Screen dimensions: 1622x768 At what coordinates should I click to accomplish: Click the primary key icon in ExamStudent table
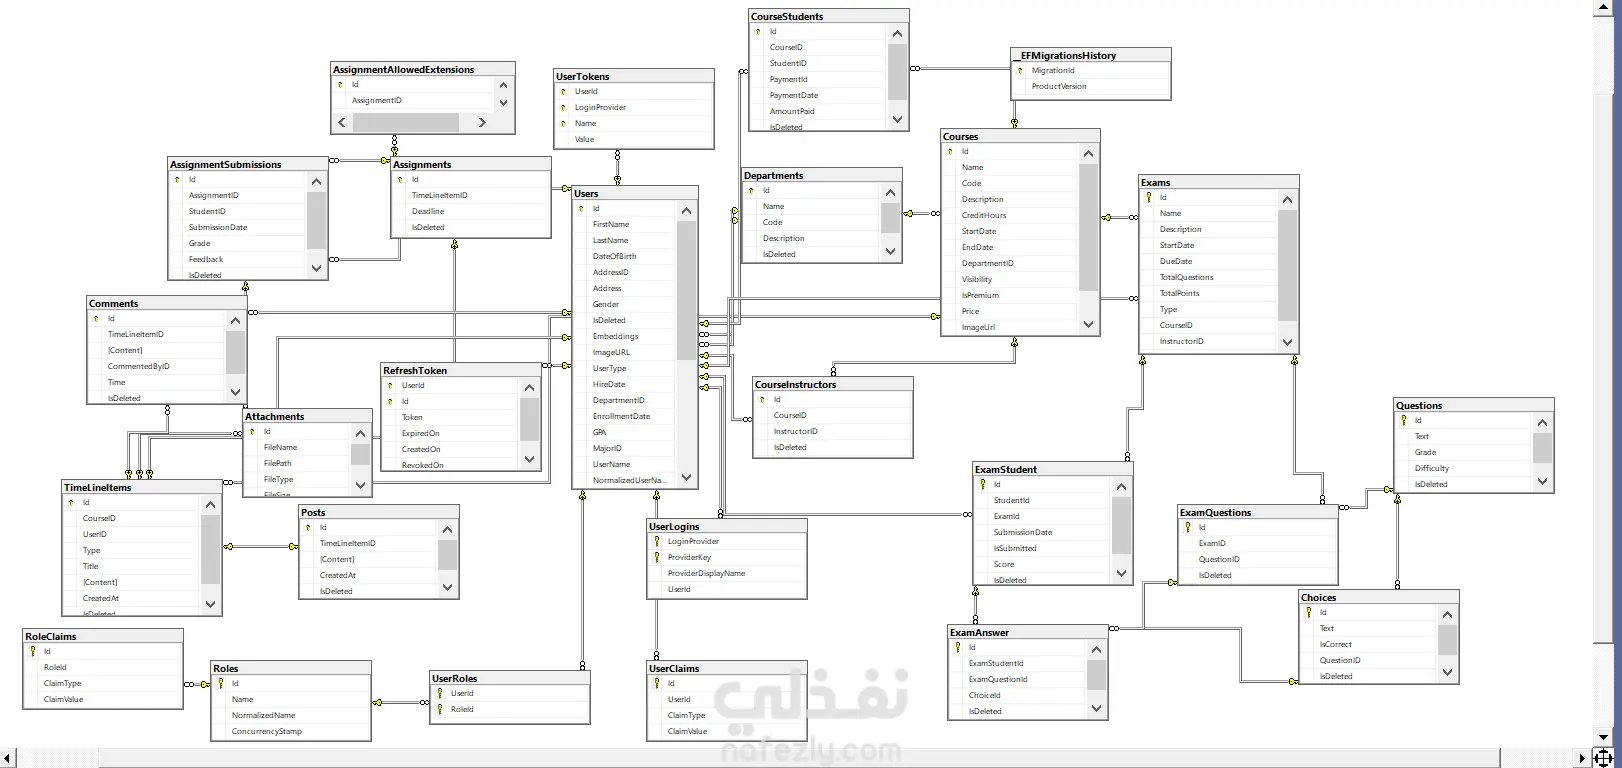click(982, 485)
